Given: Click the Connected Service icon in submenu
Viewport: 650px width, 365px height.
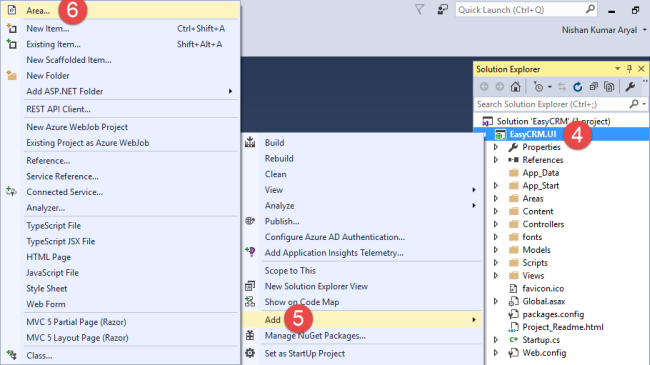Looking at the screenshot, I should tap(12, 192).
